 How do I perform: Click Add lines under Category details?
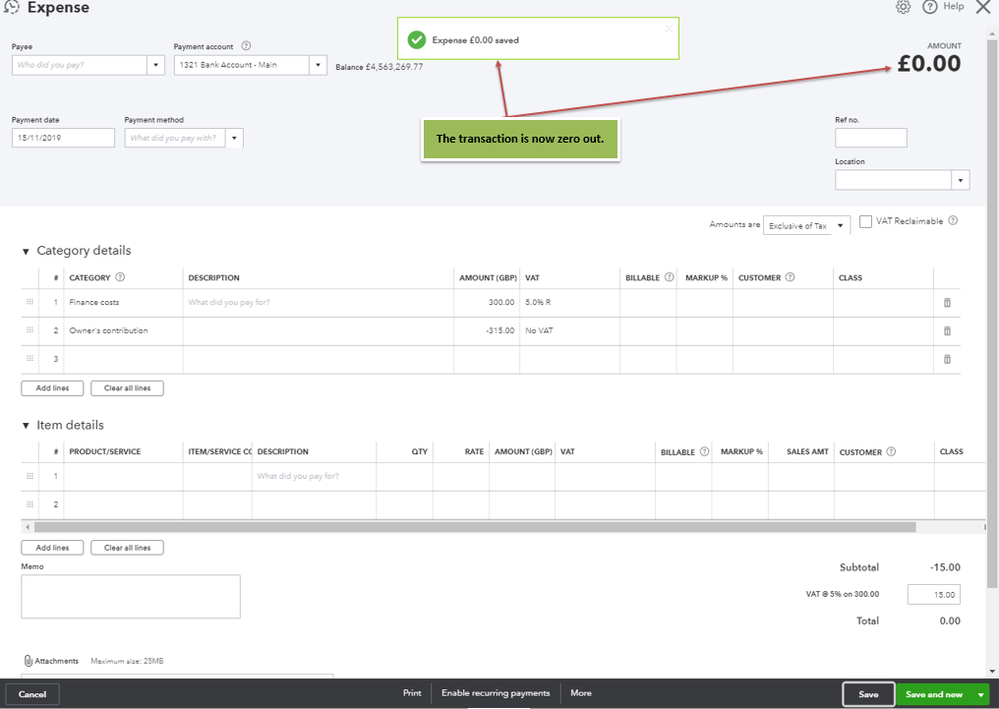click(52, 388)
